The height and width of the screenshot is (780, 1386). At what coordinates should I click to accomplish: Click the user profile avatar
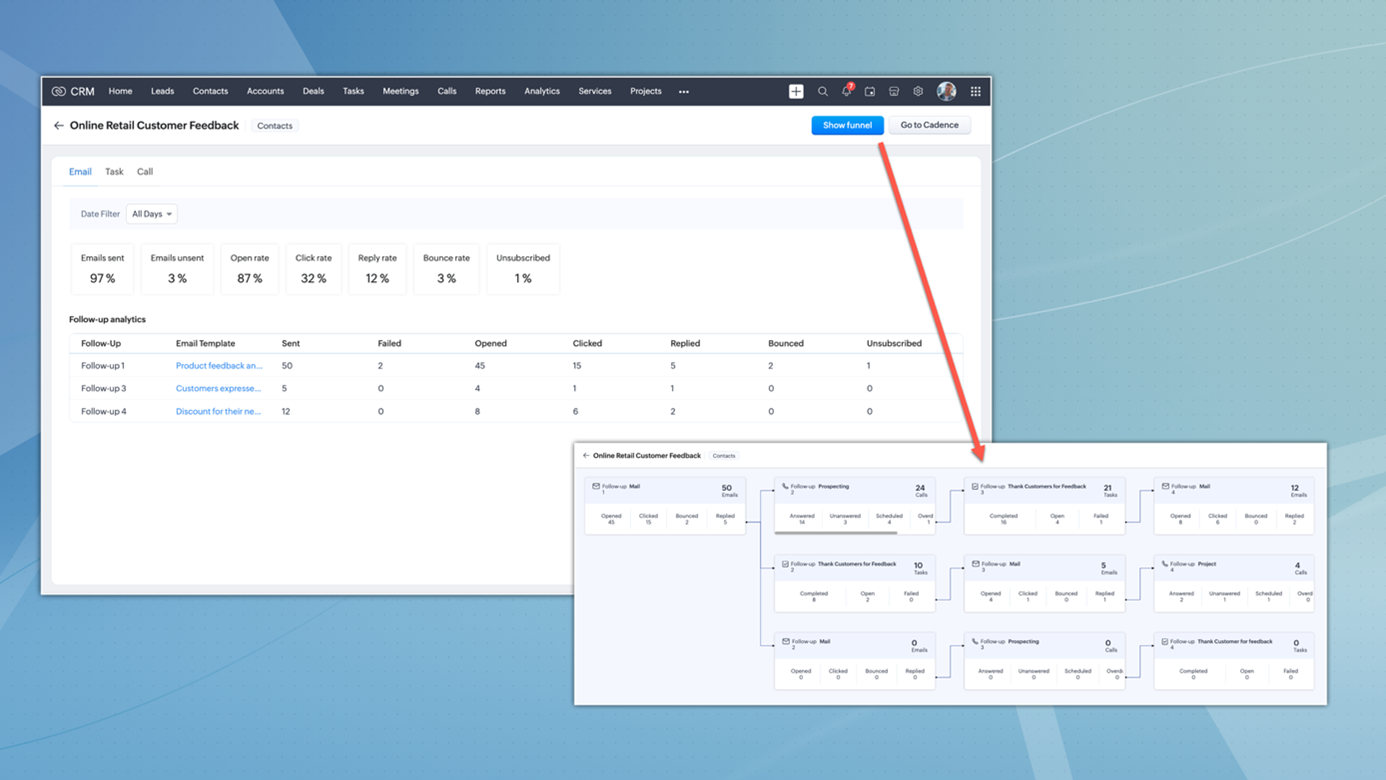946,91
